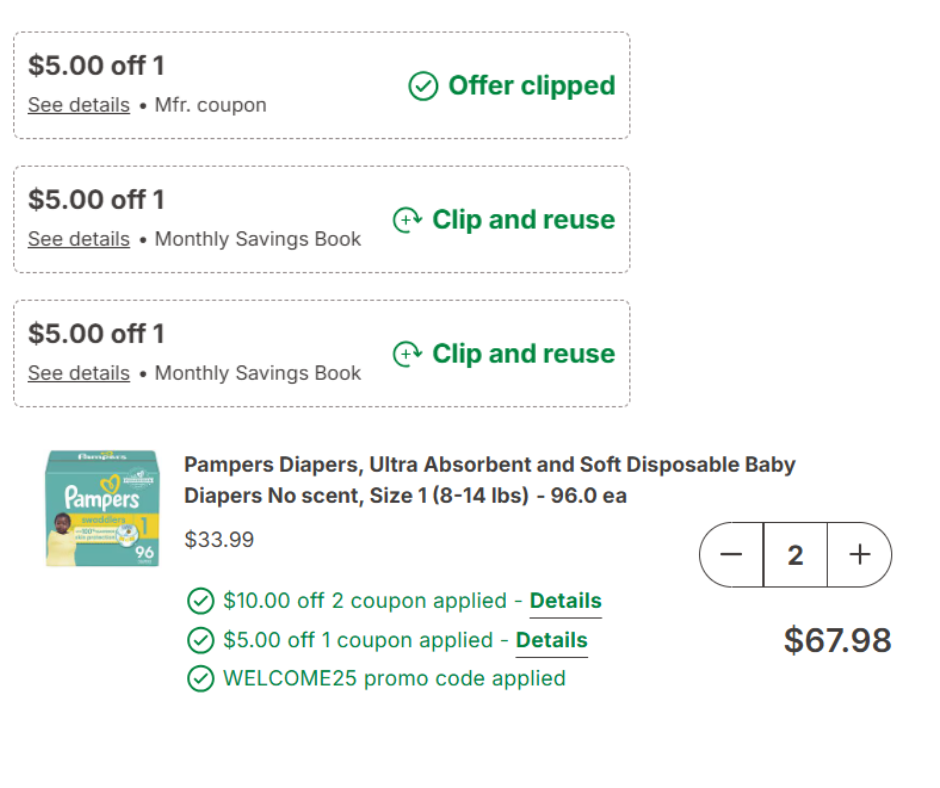The height and width of the screenshot is (788, 940).
Task: Click the Clip and reuse icon on the last coupon
Action: point(407,354)
